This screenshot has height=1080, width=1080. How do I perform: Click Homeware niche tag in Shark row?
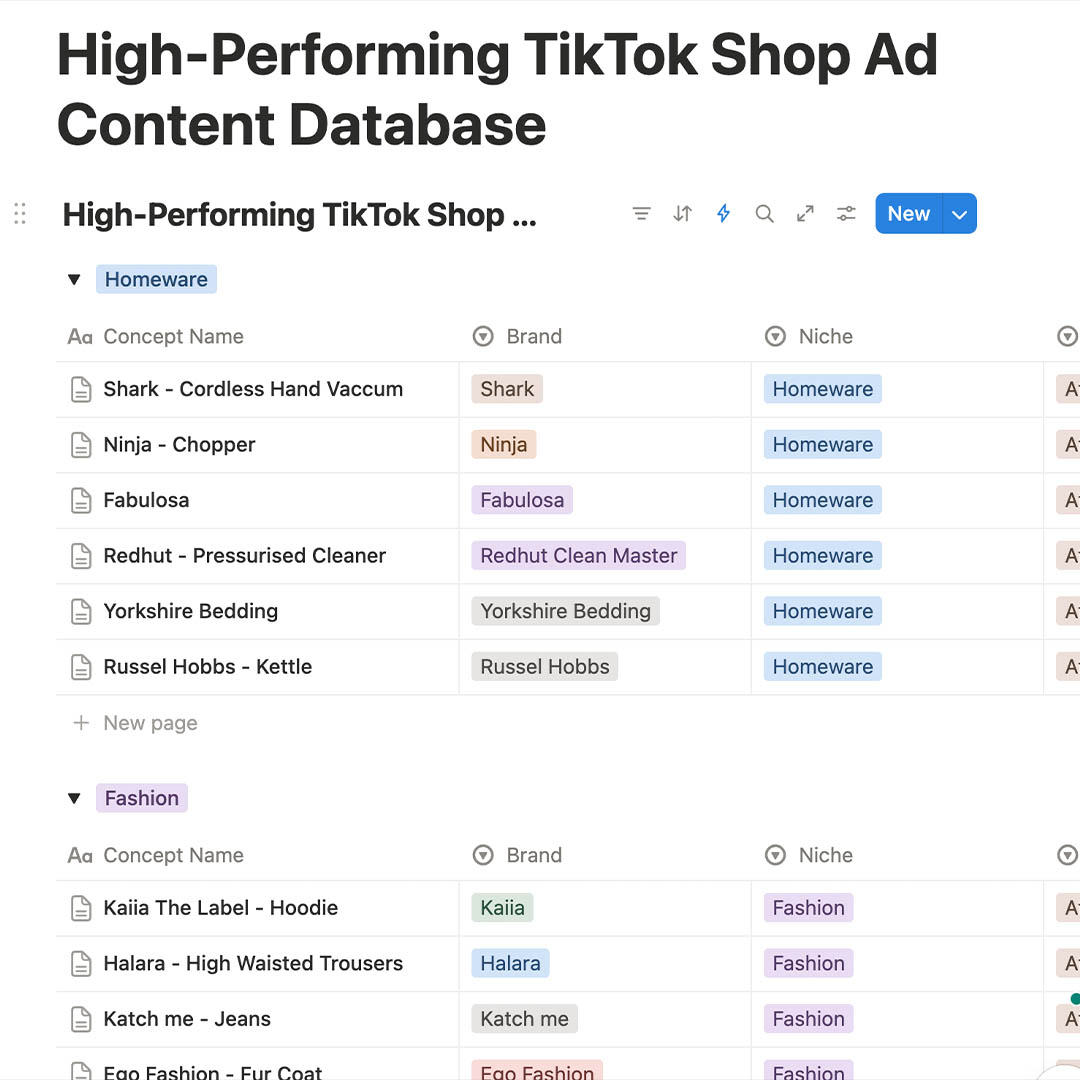822,389
